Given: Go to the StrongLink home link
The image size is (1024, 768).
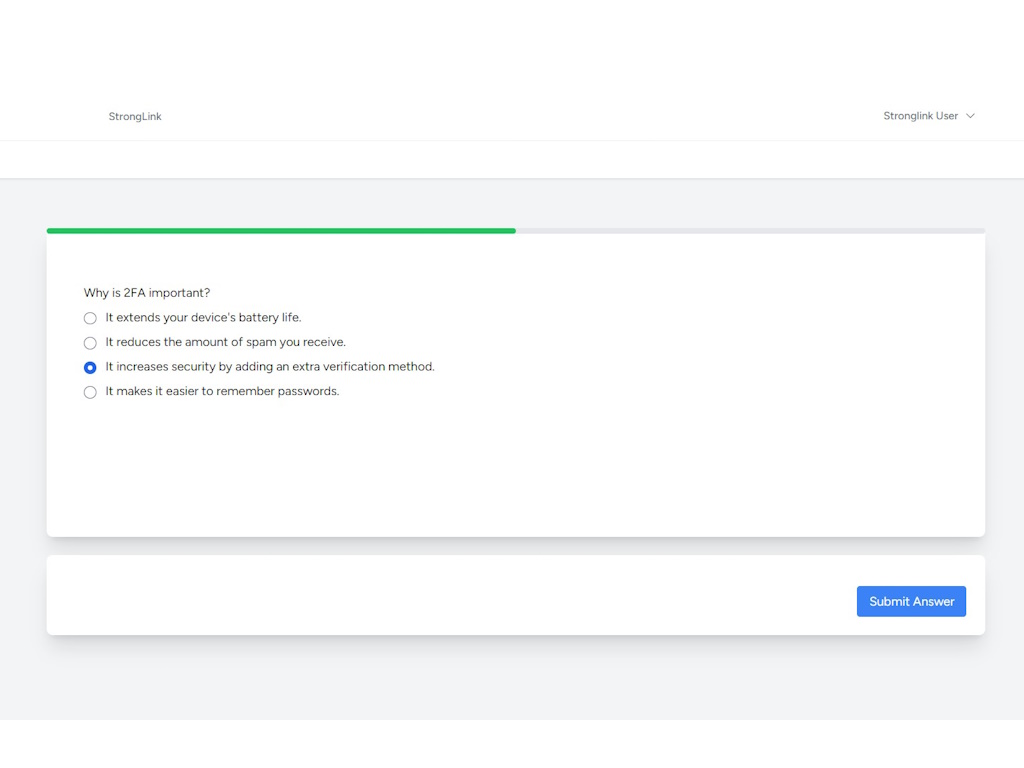Looking at the screenshot, I should click(x=135, y=116).
